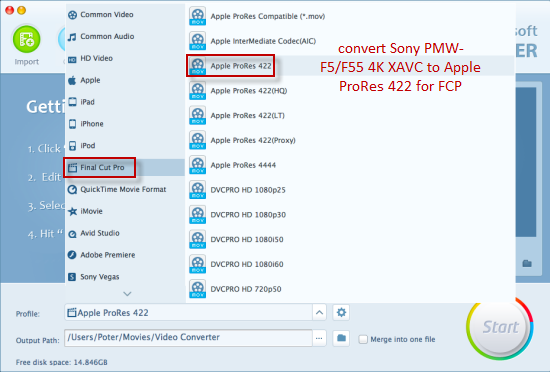Choose the Adobe Premiere category icon

tap(72, 255)
